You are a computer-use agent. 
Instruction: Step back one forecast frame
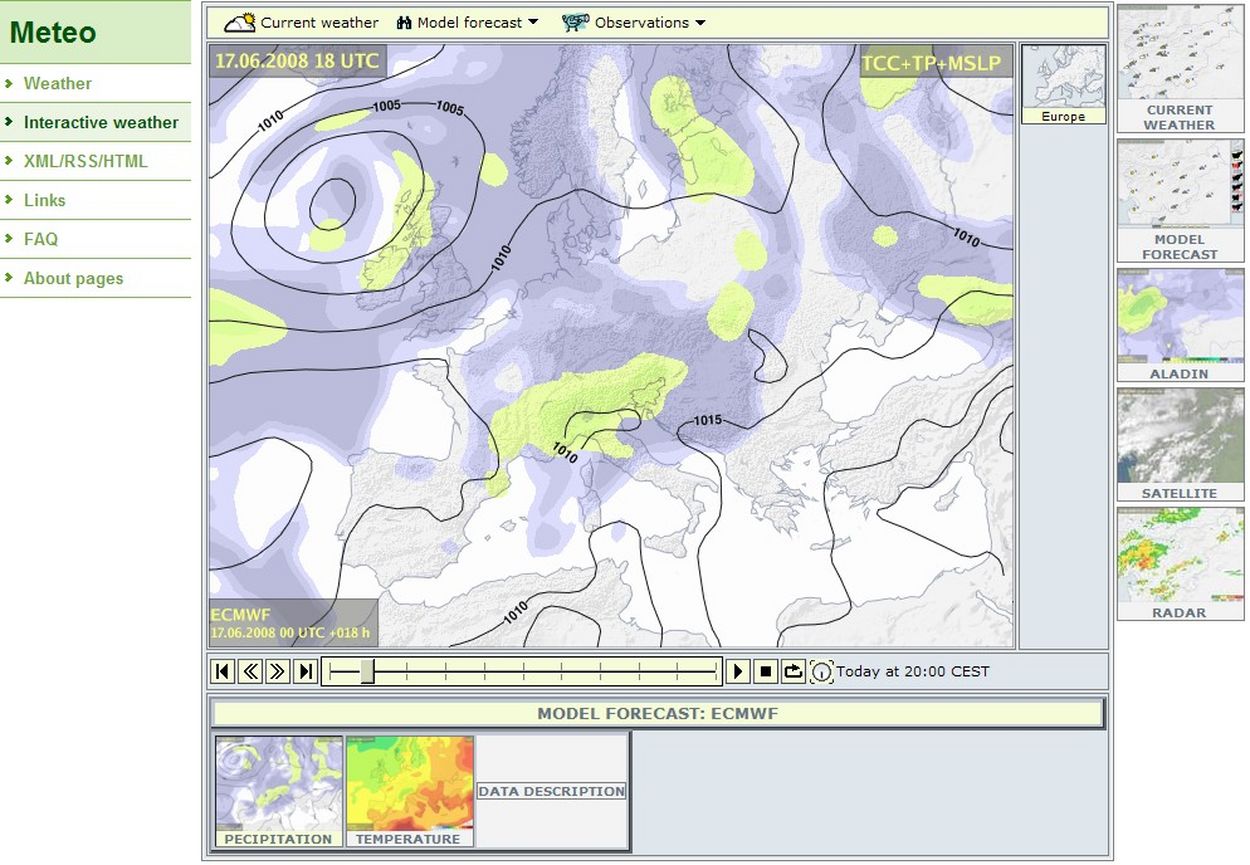click(x=251, y=671)
